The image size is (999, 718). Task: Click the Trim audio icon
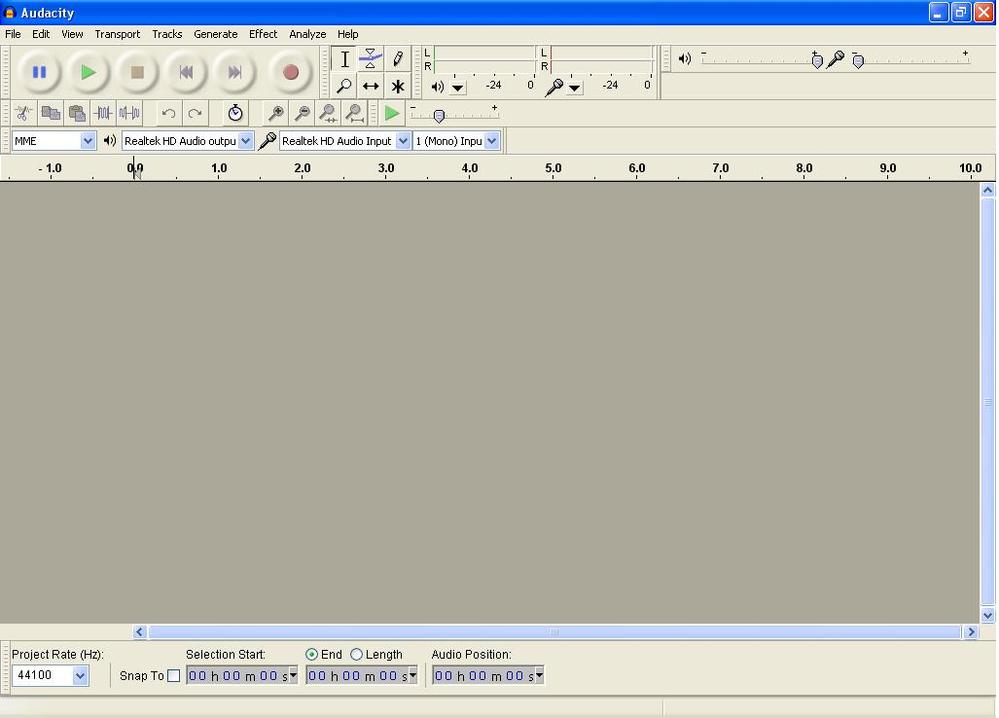(103, 113)
